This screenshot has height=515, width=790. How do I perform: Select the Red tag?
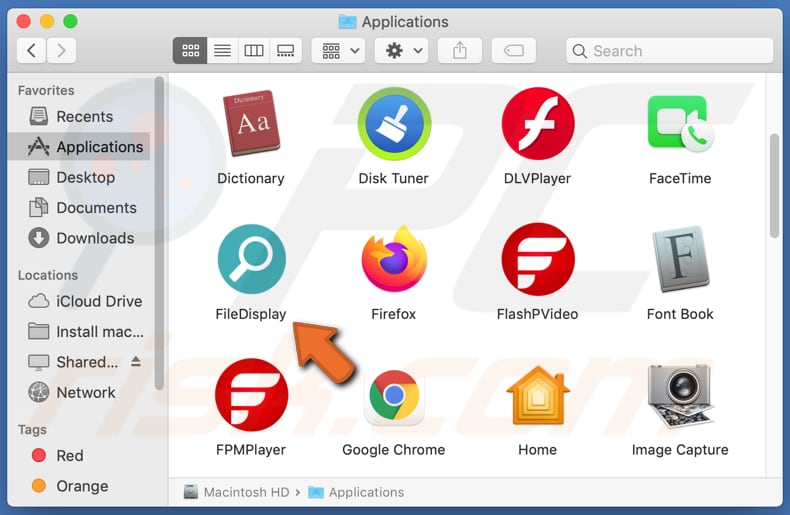[x=69, y=455]
